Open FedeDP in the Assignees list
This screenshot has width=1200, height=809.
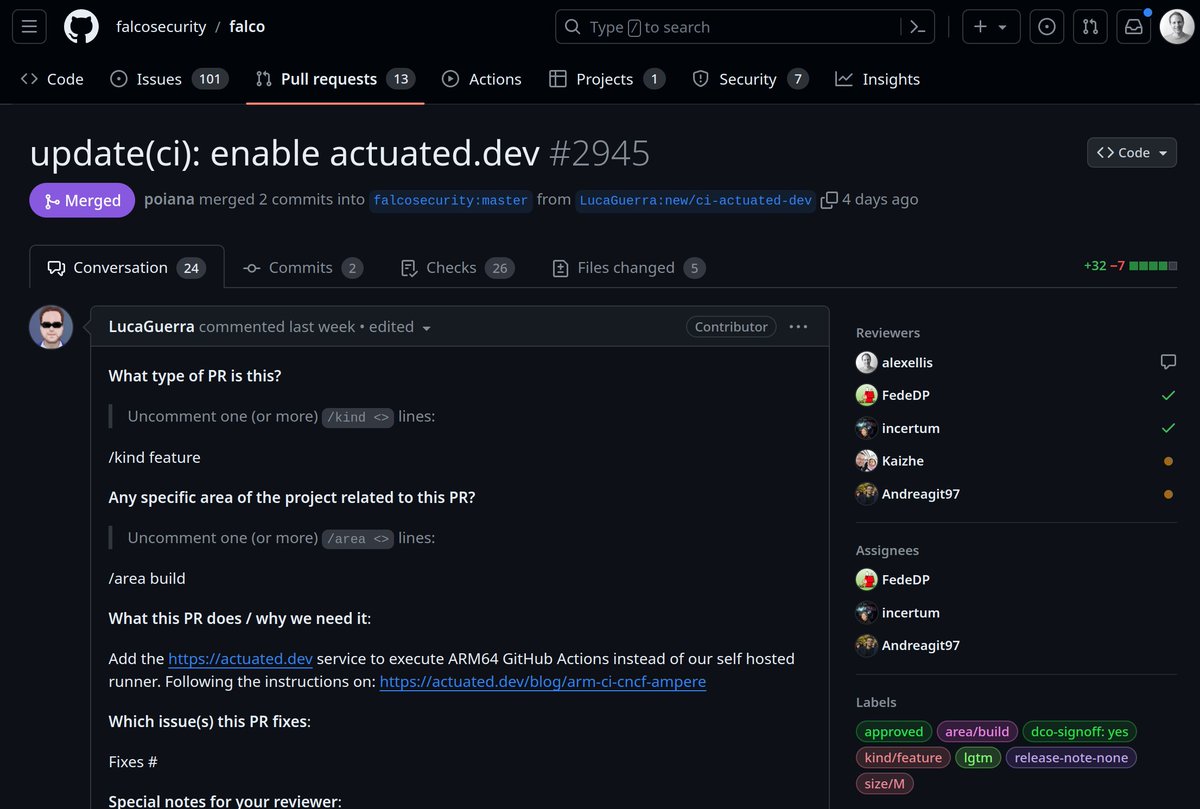[906, 579]
